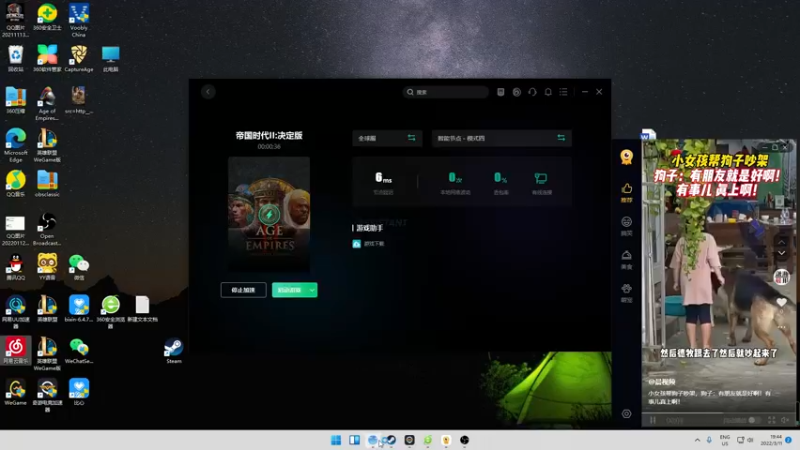800x450 pixels.
Task: Expand the arrow on the green launch button
Action: (x=312, y=290)
